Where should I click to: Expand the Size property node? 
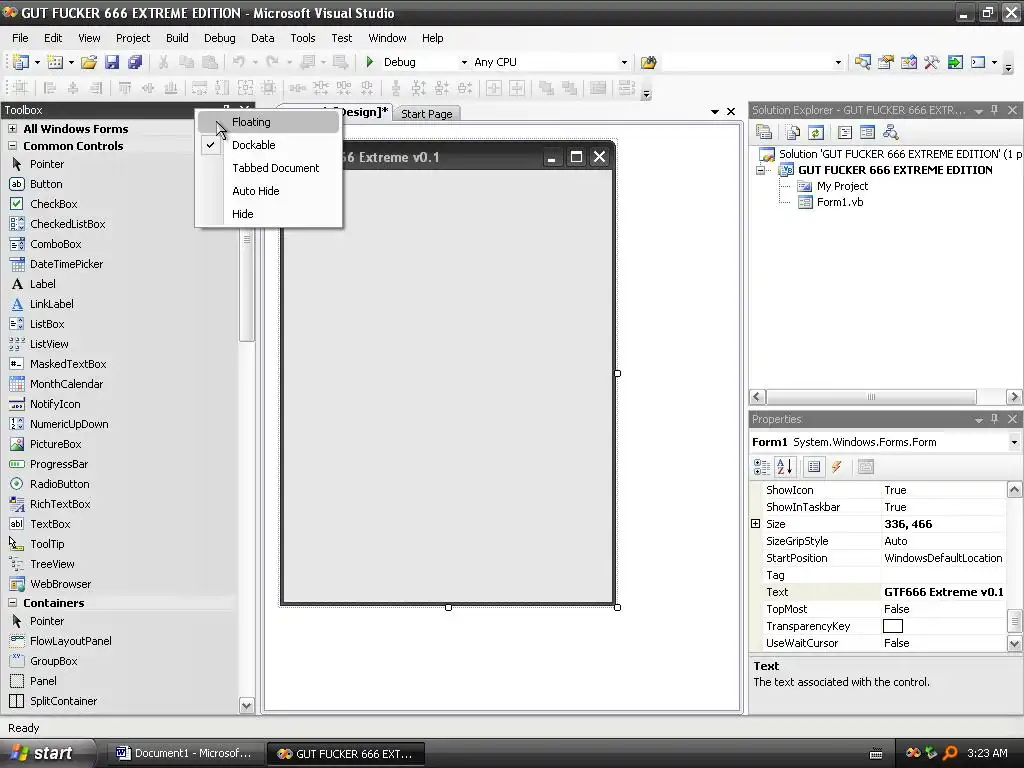pos(756,524)
